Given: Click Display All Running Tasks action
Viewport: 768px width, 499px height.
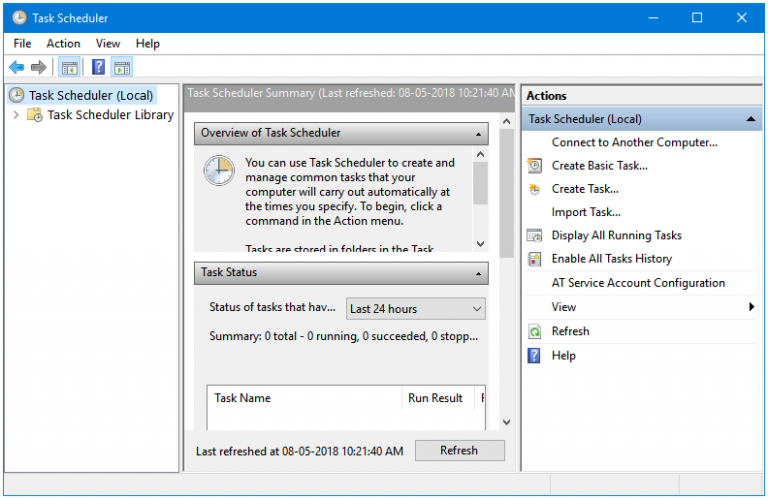Looking at the screenshot, I should point(616,236).
